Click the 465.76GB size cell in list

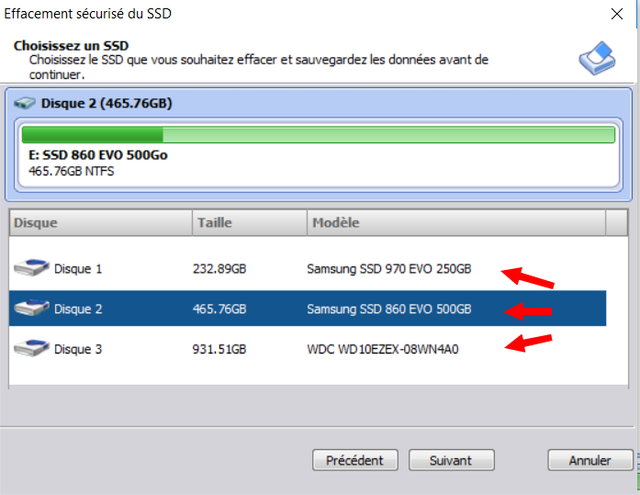tap(220, 309)
